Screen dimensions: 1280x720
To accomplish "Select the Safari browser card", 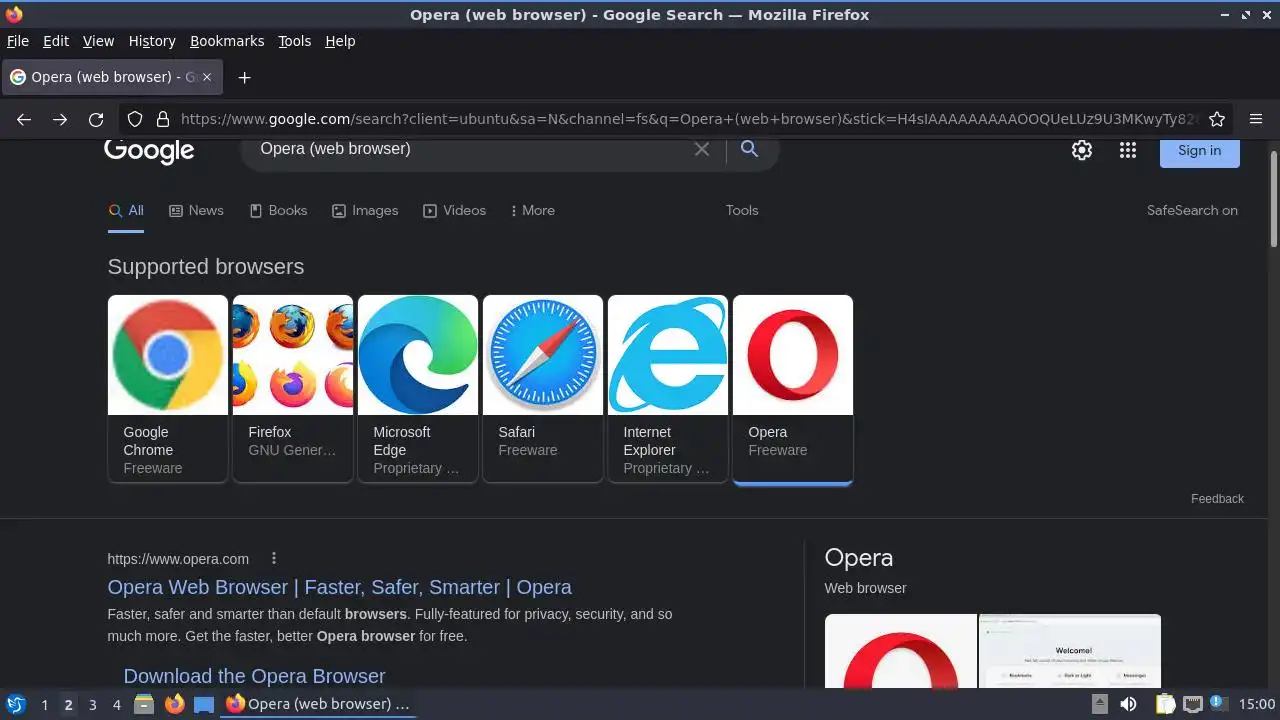I will pyautogui.click(x=543, y=389).
